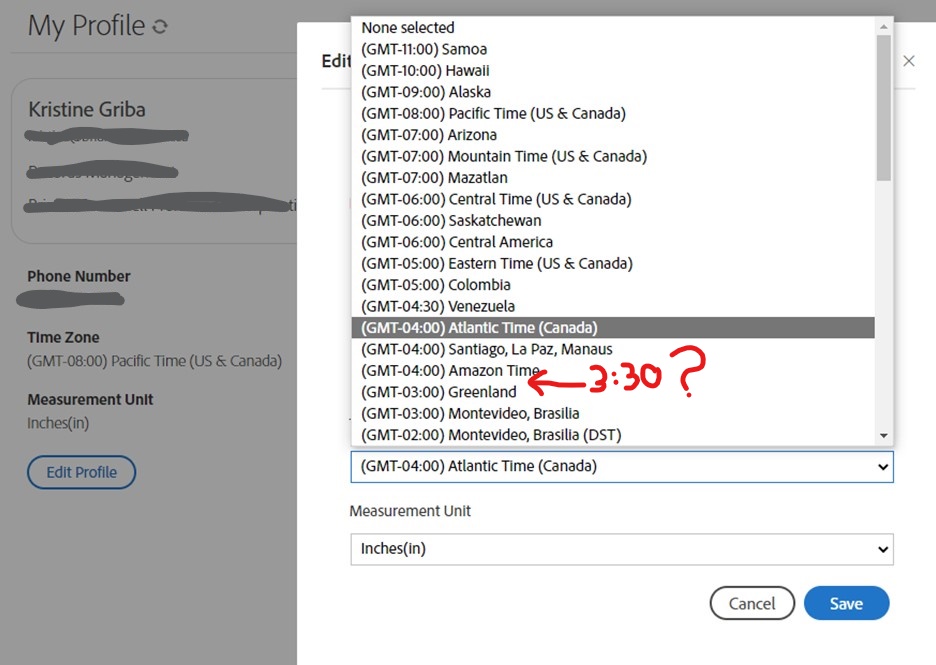
Task: Close the Edit Profile dialog
Action: pyautogui.click(x=908, y=60)
